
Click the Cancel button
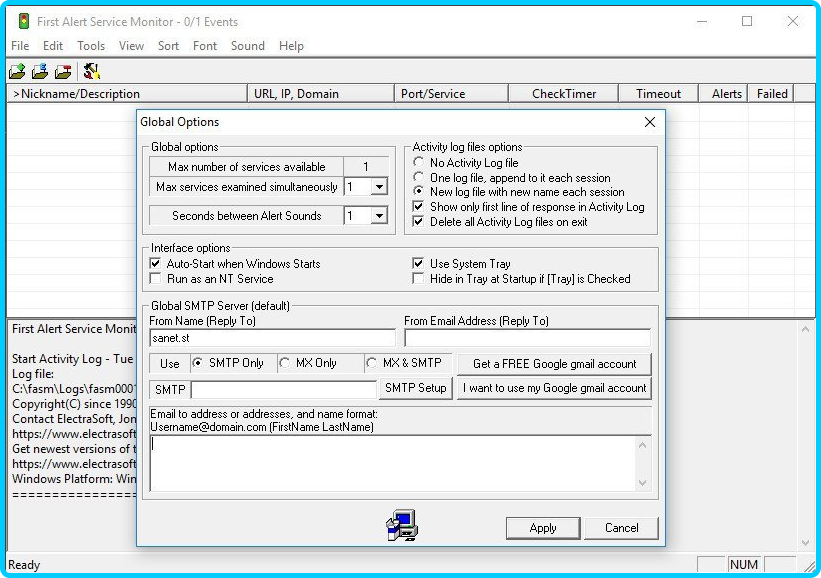click(622, 528)
